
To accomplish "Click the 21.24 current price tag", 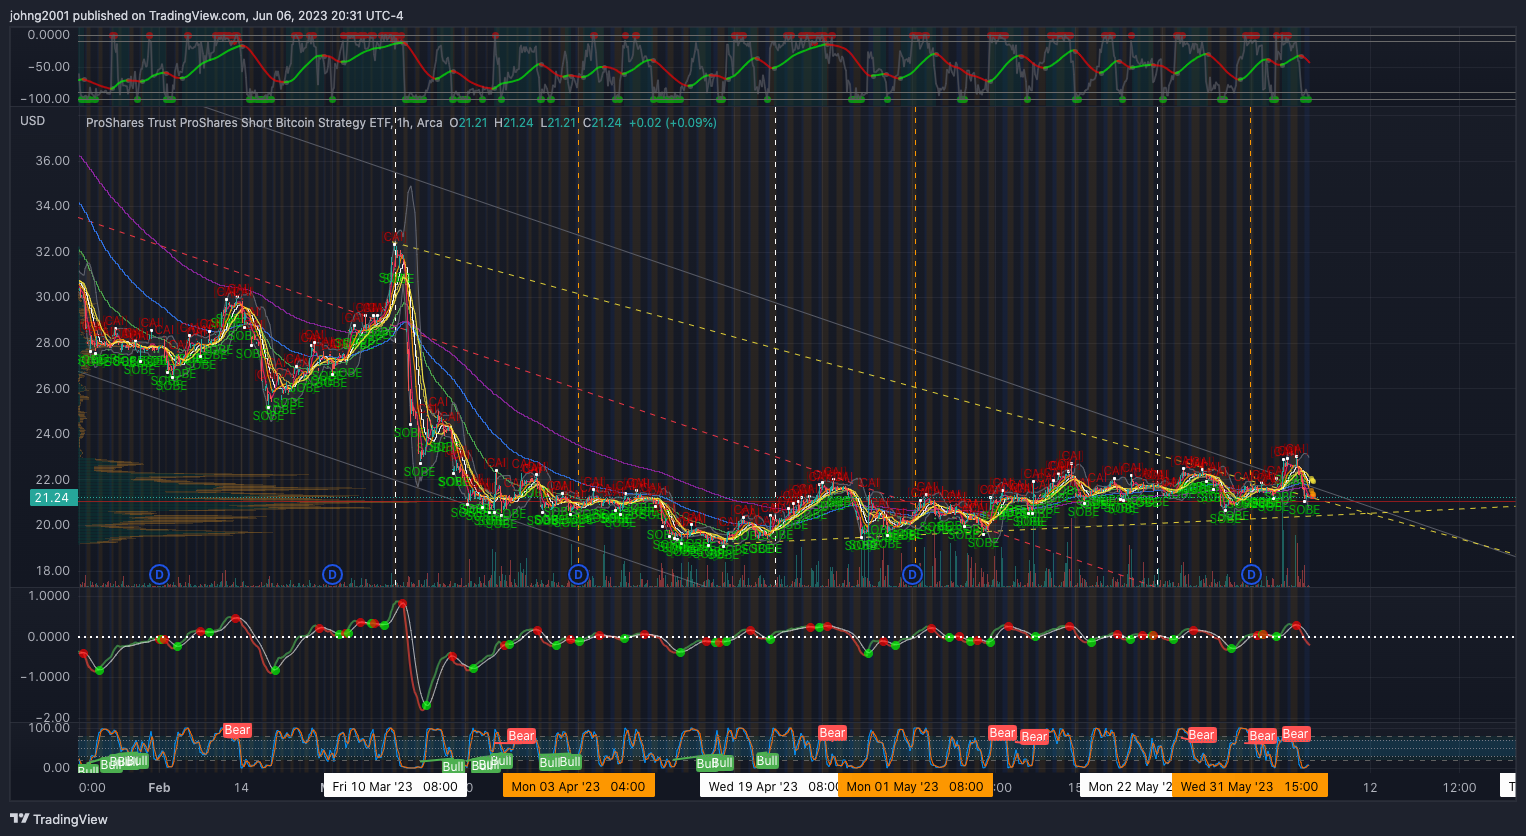I will pos(52,498).
